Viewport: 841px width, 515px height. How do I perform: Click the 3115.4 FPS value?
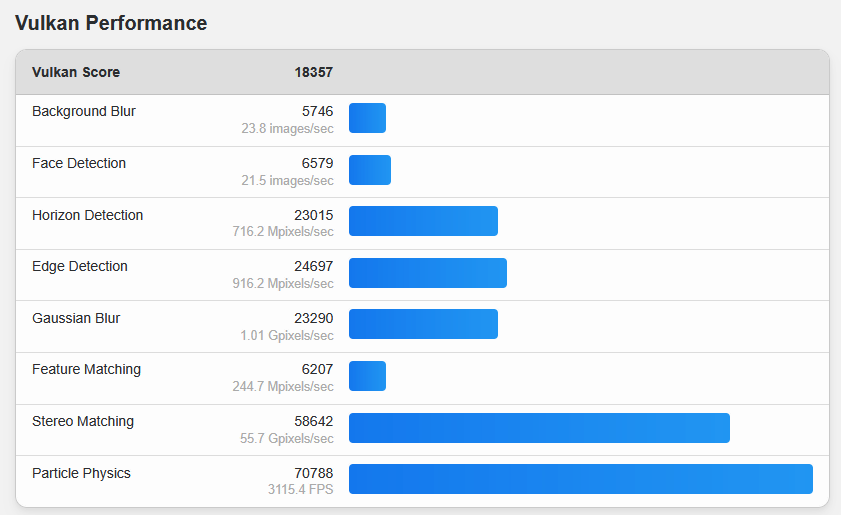[x=300, y=489]
